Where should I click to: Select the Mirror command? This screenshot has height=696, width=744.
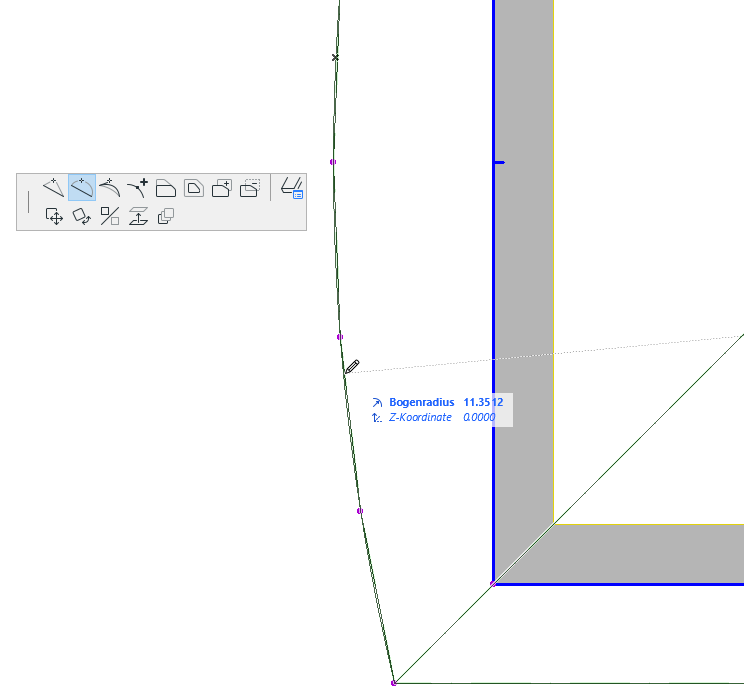coord(110,216)
